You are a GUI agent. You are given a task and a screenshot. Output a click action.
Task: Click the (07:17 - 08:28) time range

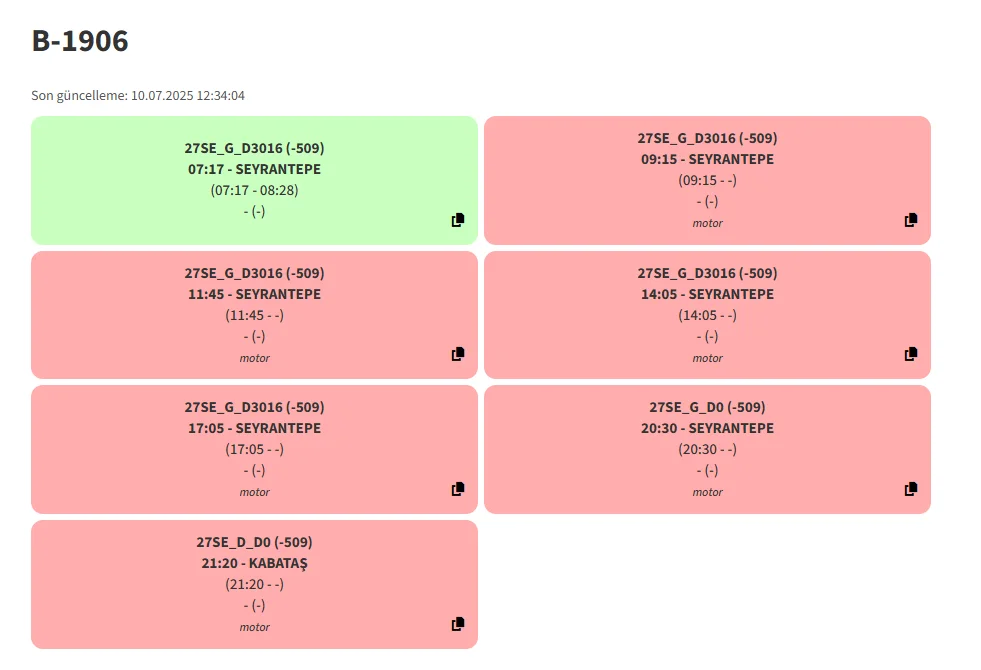[254, 190]
